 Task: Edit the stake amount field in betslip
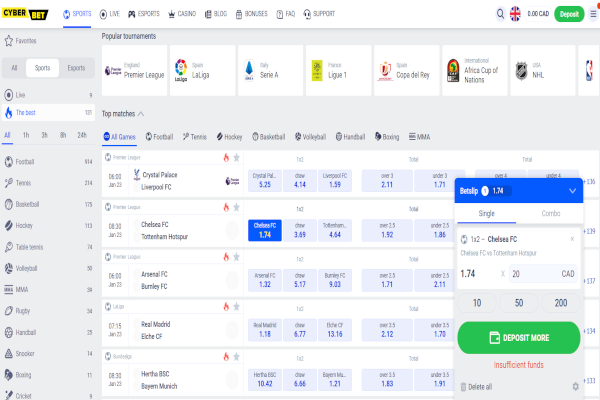[543, 274]
